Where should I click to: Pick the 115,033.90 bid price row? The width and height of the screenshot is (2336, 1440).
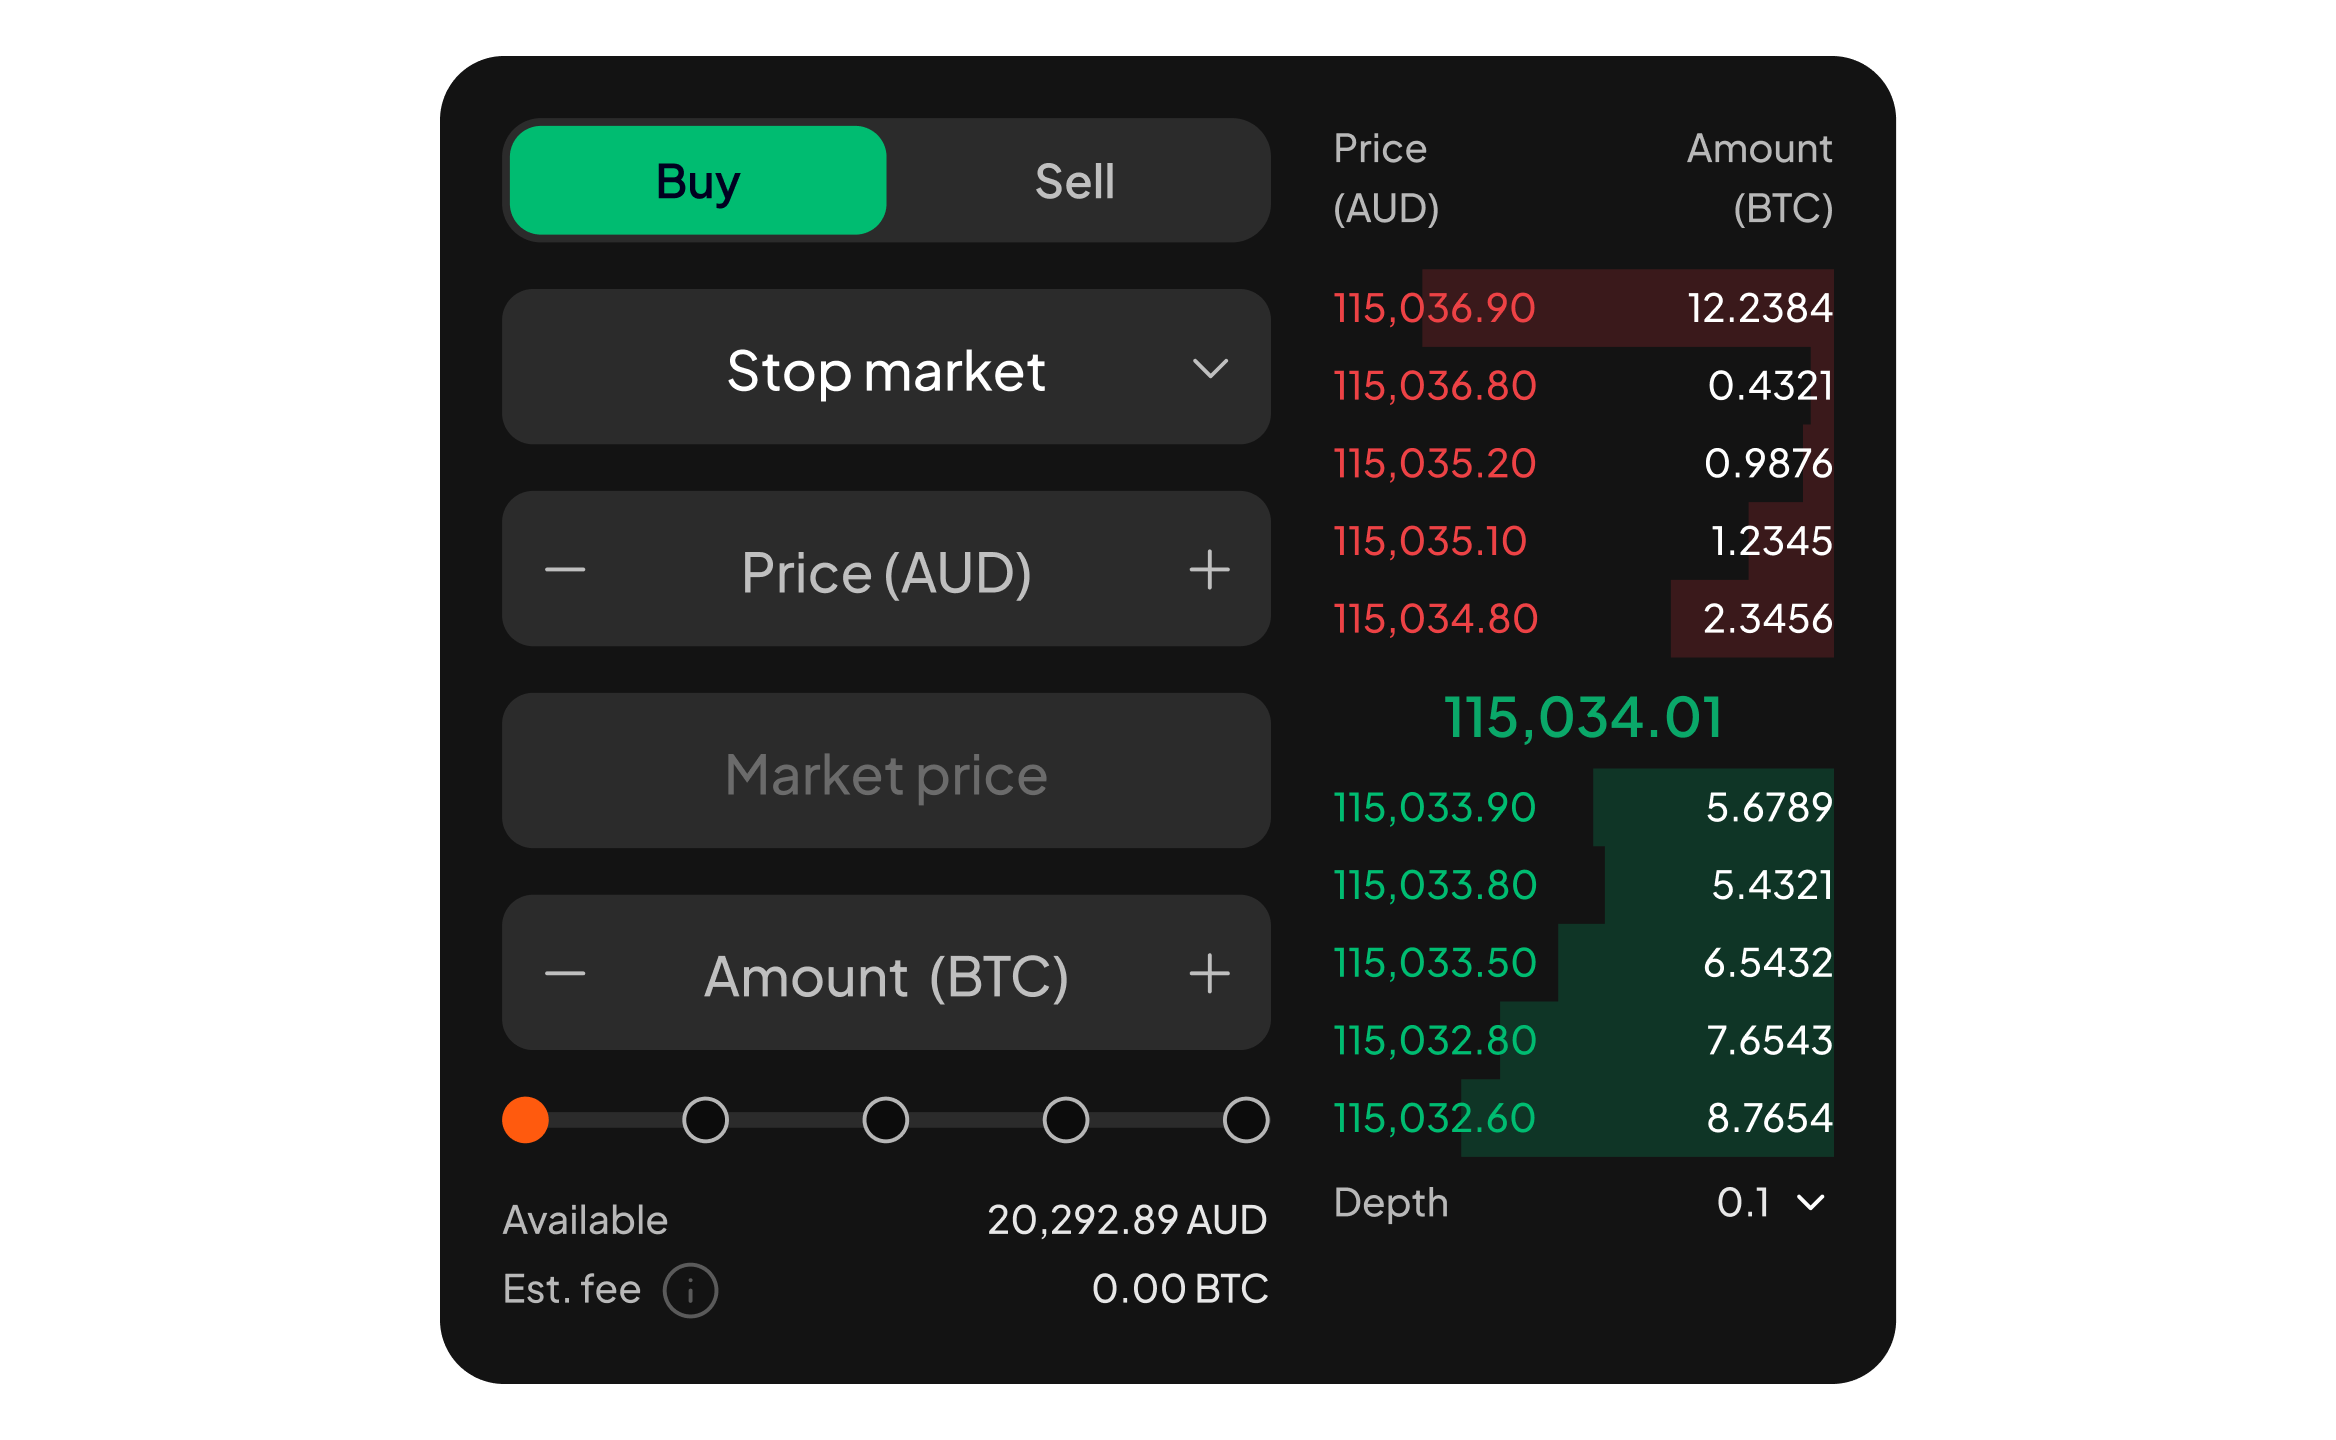tap(1583, 807)
